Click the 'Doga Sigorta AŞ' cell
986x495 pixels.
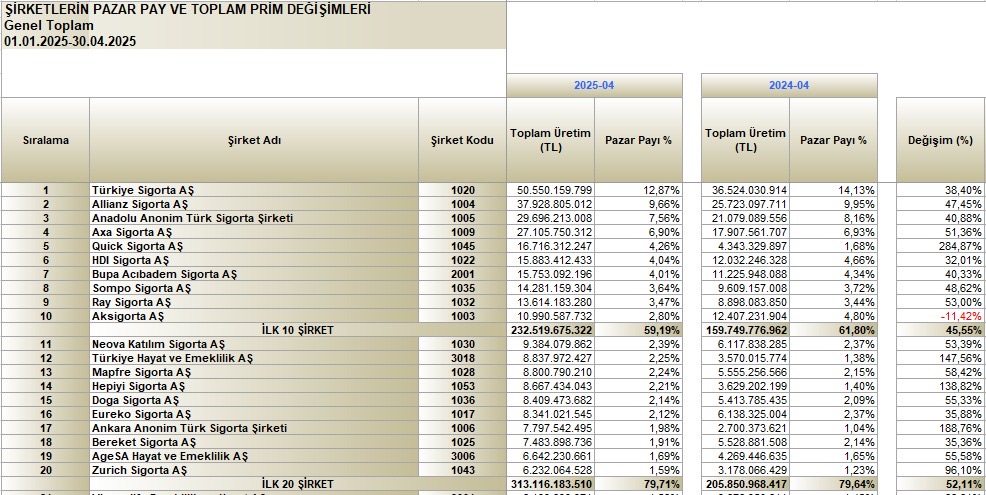click(x=254, y=400)
